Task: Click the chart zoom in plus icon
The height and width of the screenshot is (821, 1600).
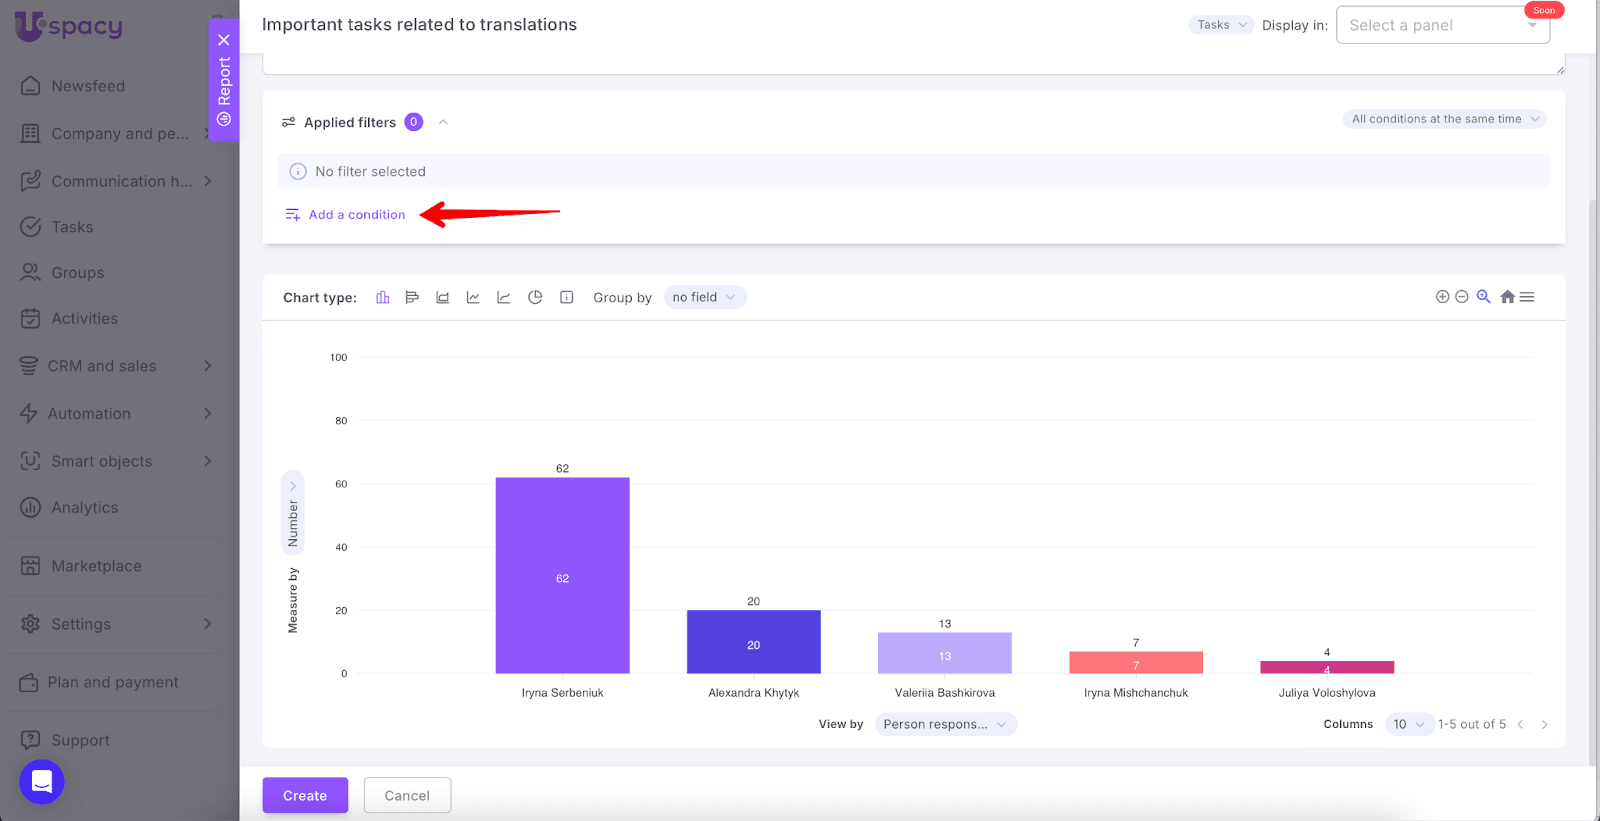Action: click(x=1442, y=297)
